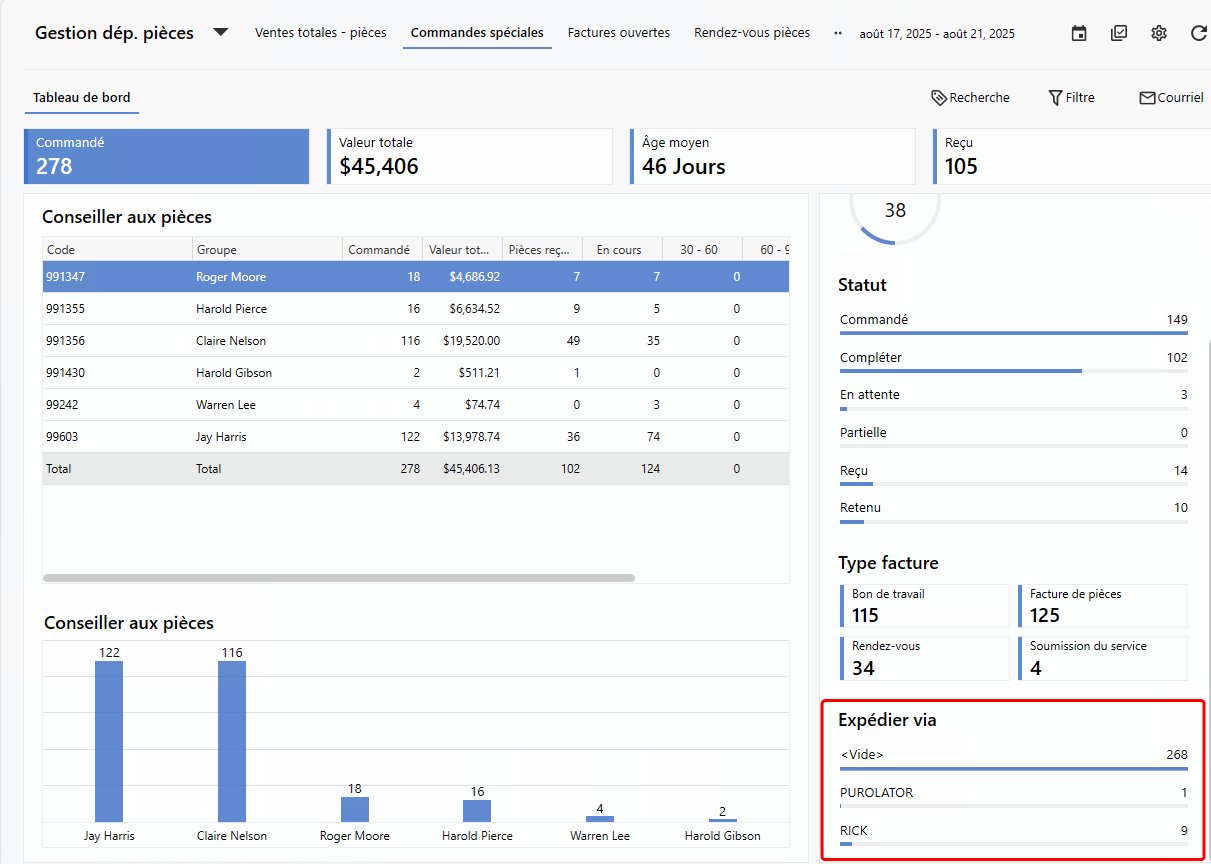Select the Commandé 278 summary card
1211x864 pixels.
point(167,156)
